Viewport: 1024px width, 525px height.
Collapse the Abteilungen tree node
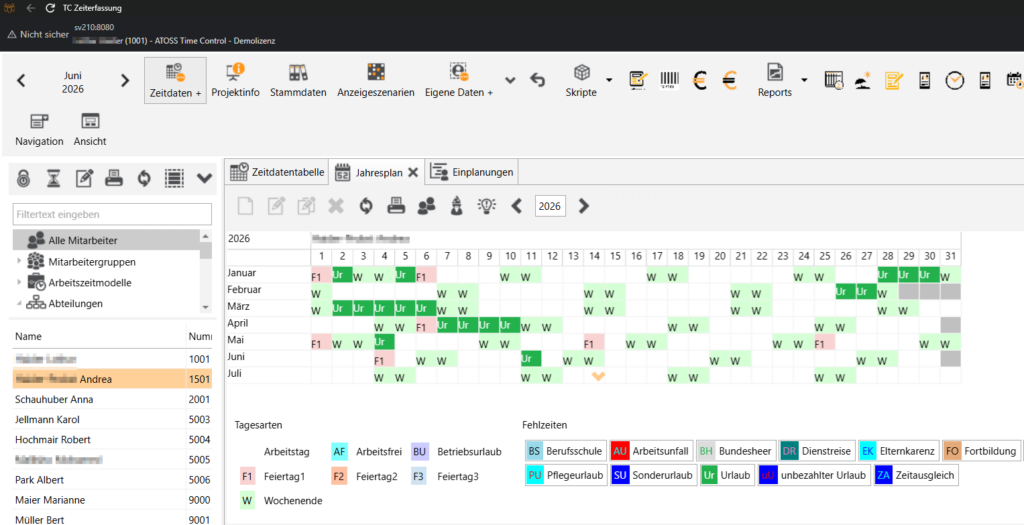(x=19, y=303)
